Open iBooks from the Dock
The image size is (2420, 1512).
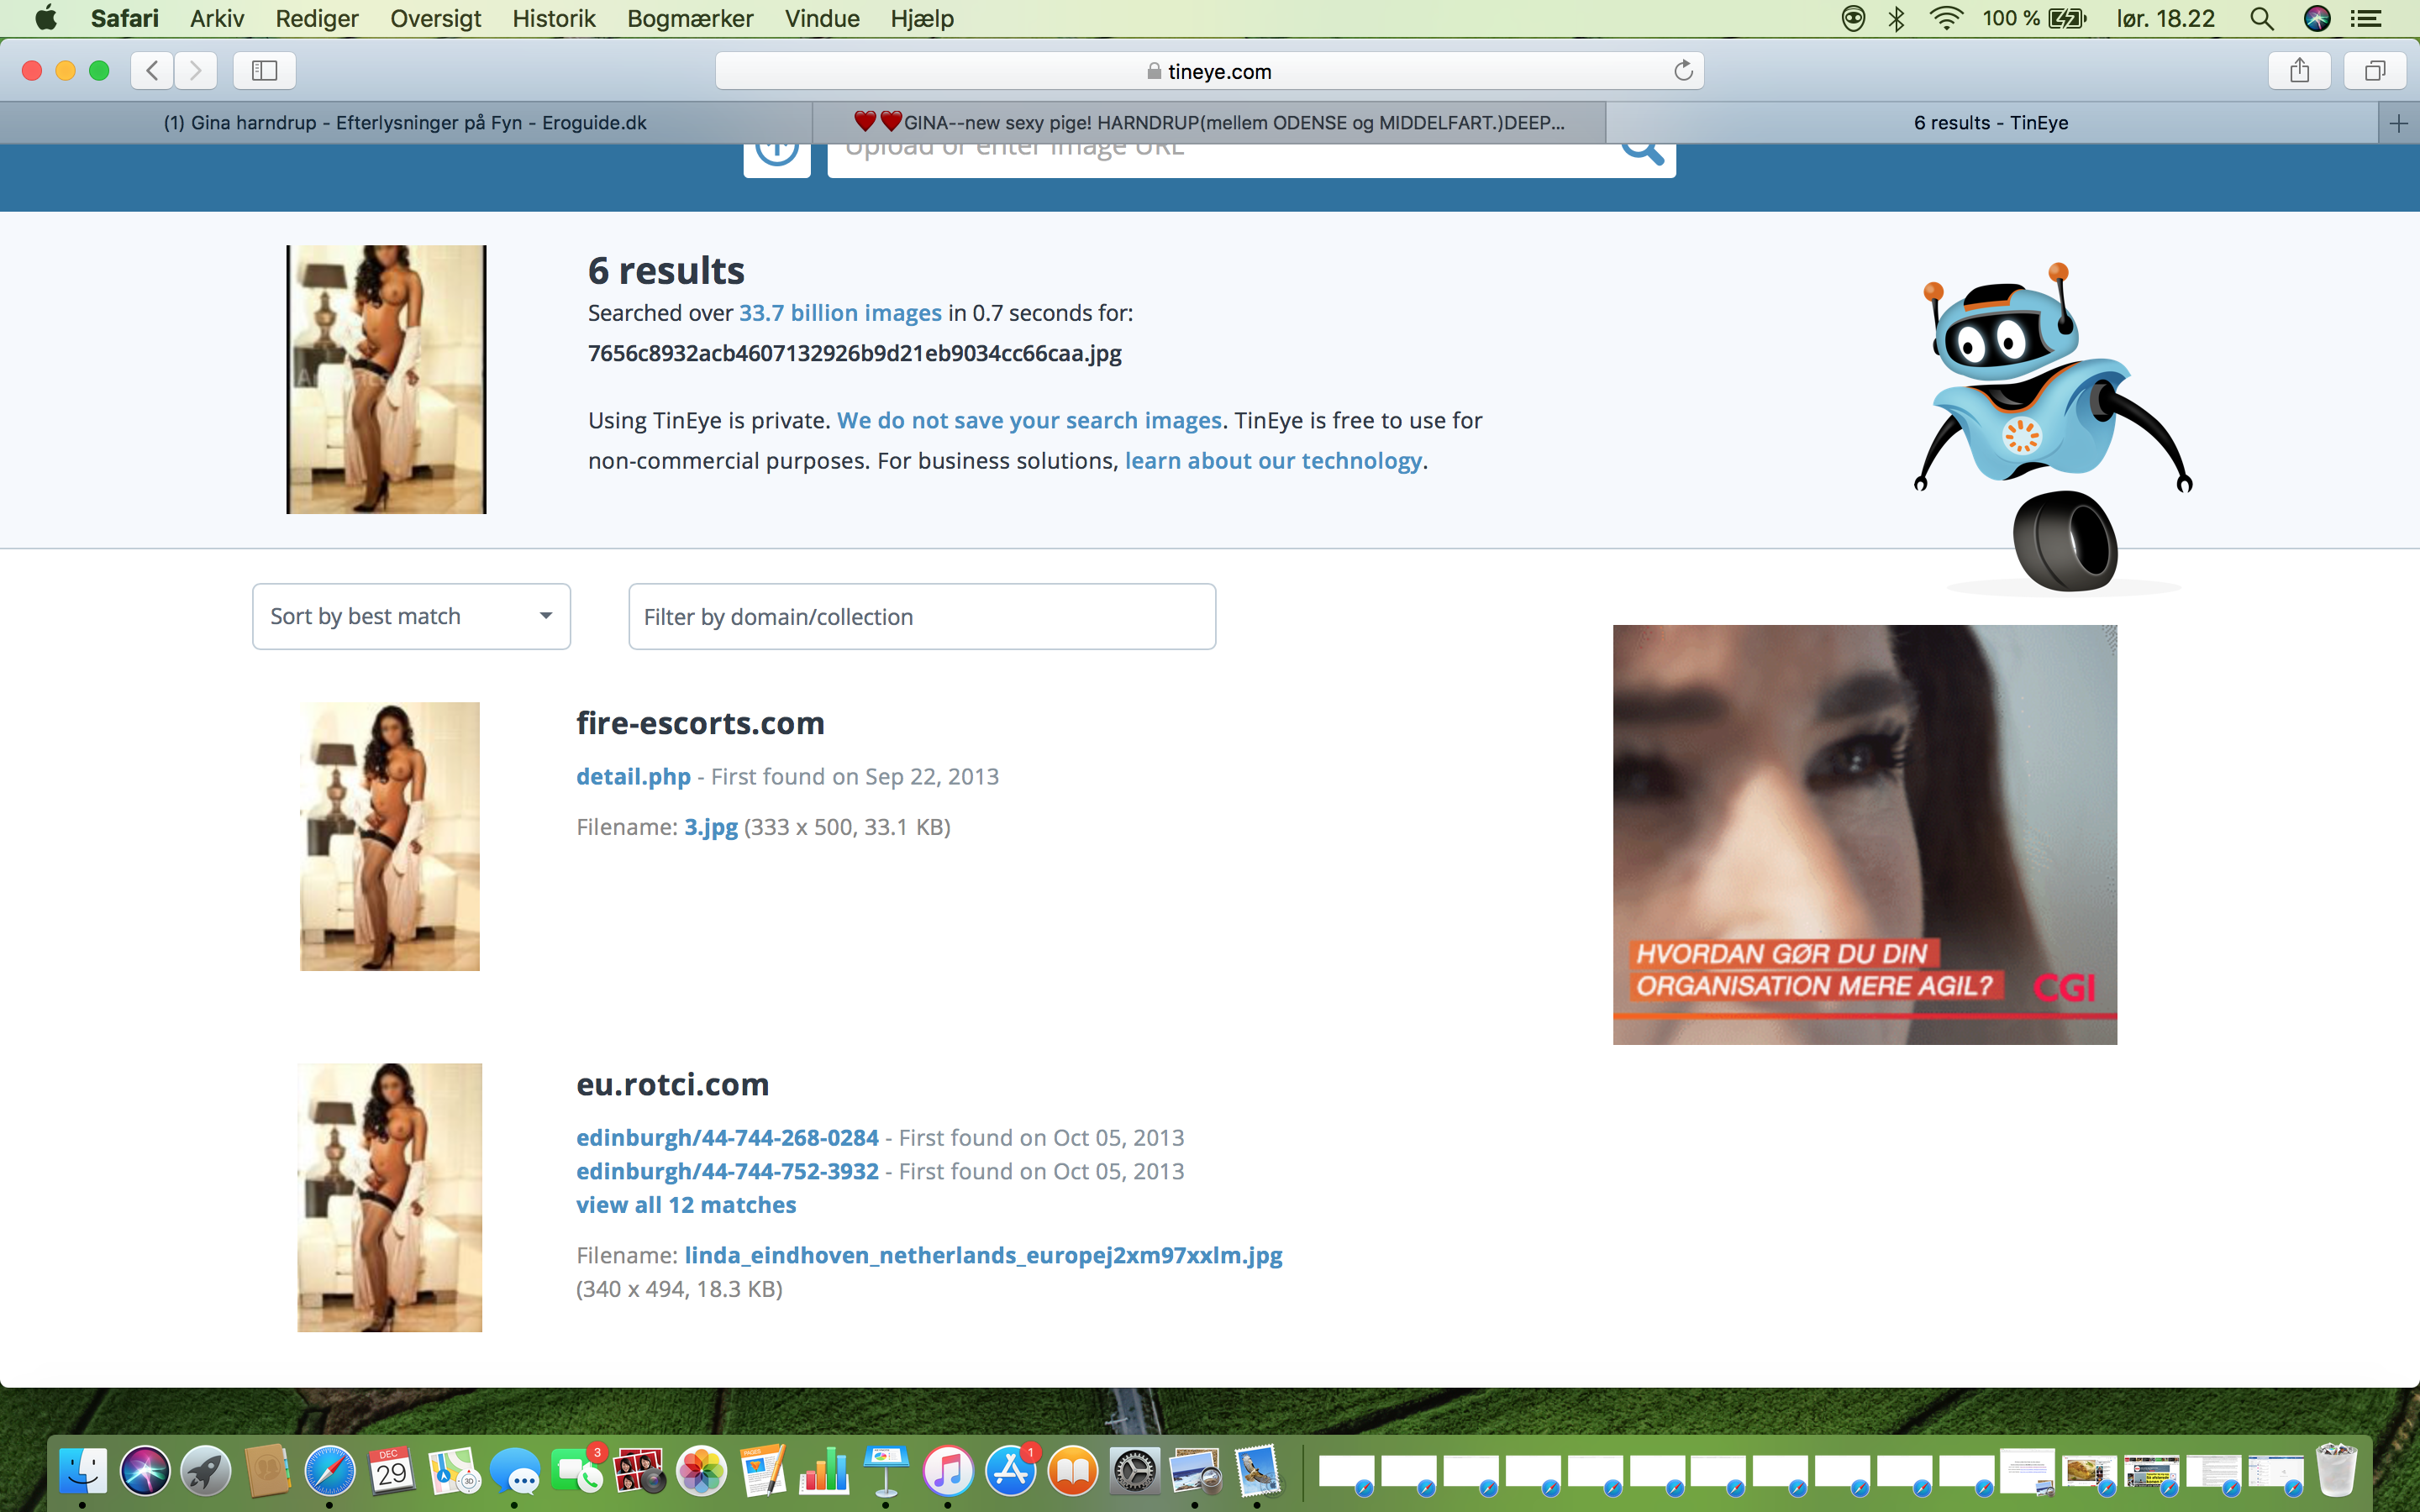[1072, 1471]
